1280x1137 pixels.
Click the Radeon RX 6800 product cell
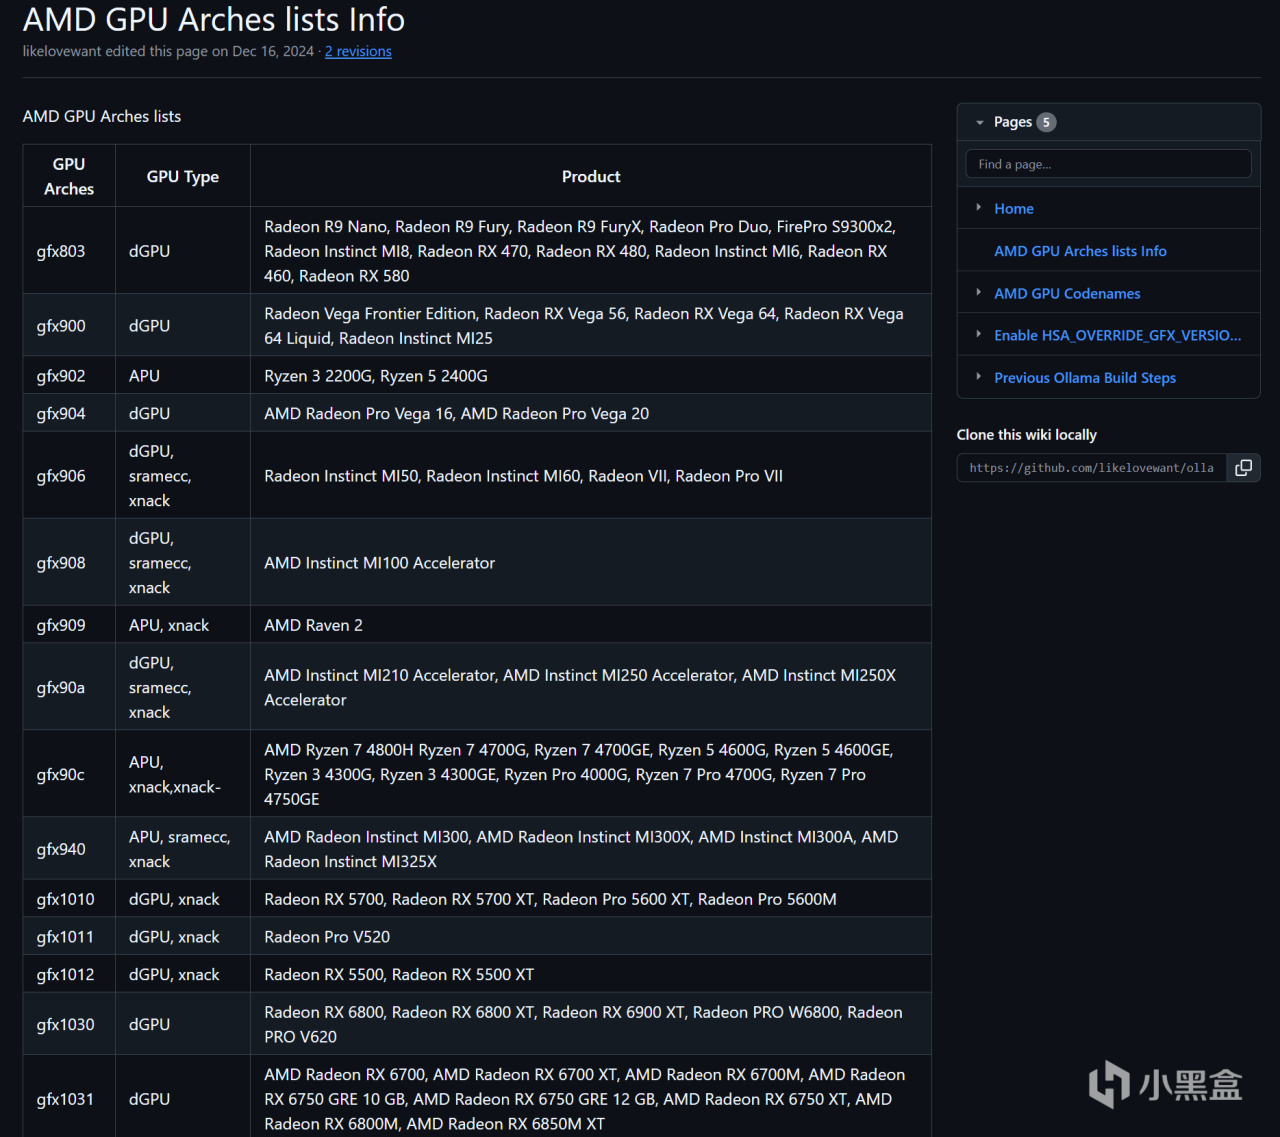coord(591,1024)
